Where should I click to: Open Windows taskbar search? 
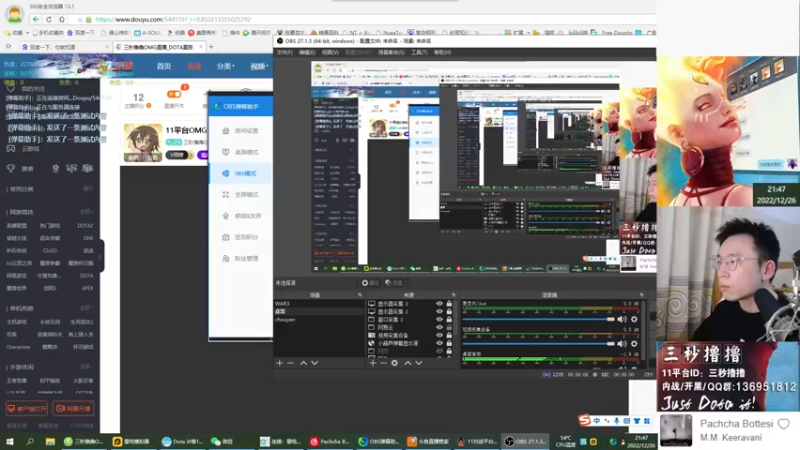tap(30, 441)
